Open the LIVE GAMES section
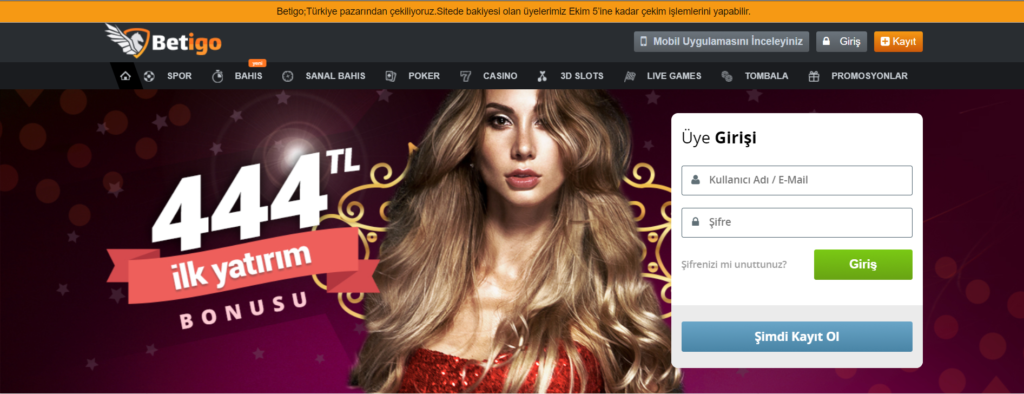The width and height of the screenshot is (1024, 394). click(674, 76)
